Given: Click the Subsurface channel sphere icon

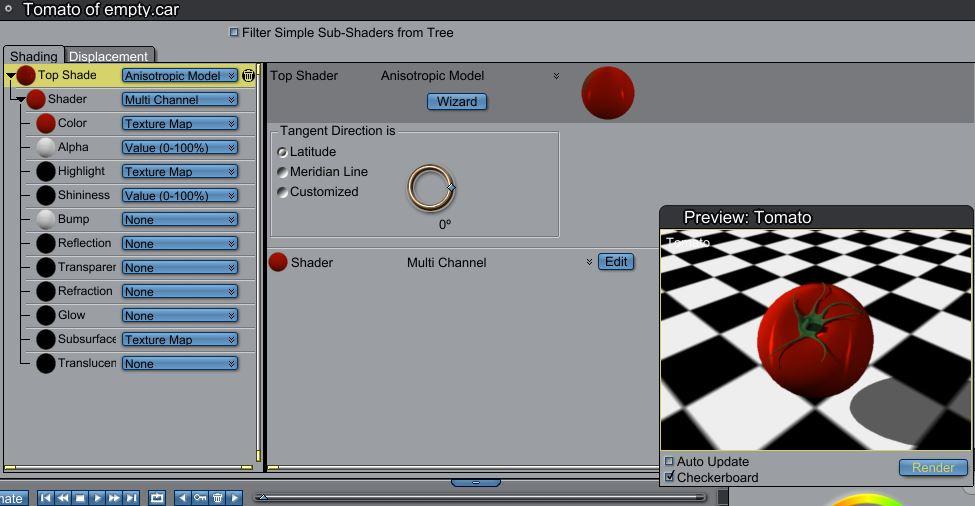Looking at the screenshot, I should (45, 339).
